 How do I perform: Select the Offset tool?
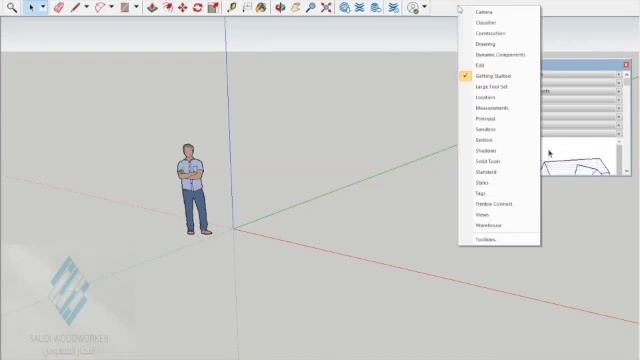(x=167, y=7)
